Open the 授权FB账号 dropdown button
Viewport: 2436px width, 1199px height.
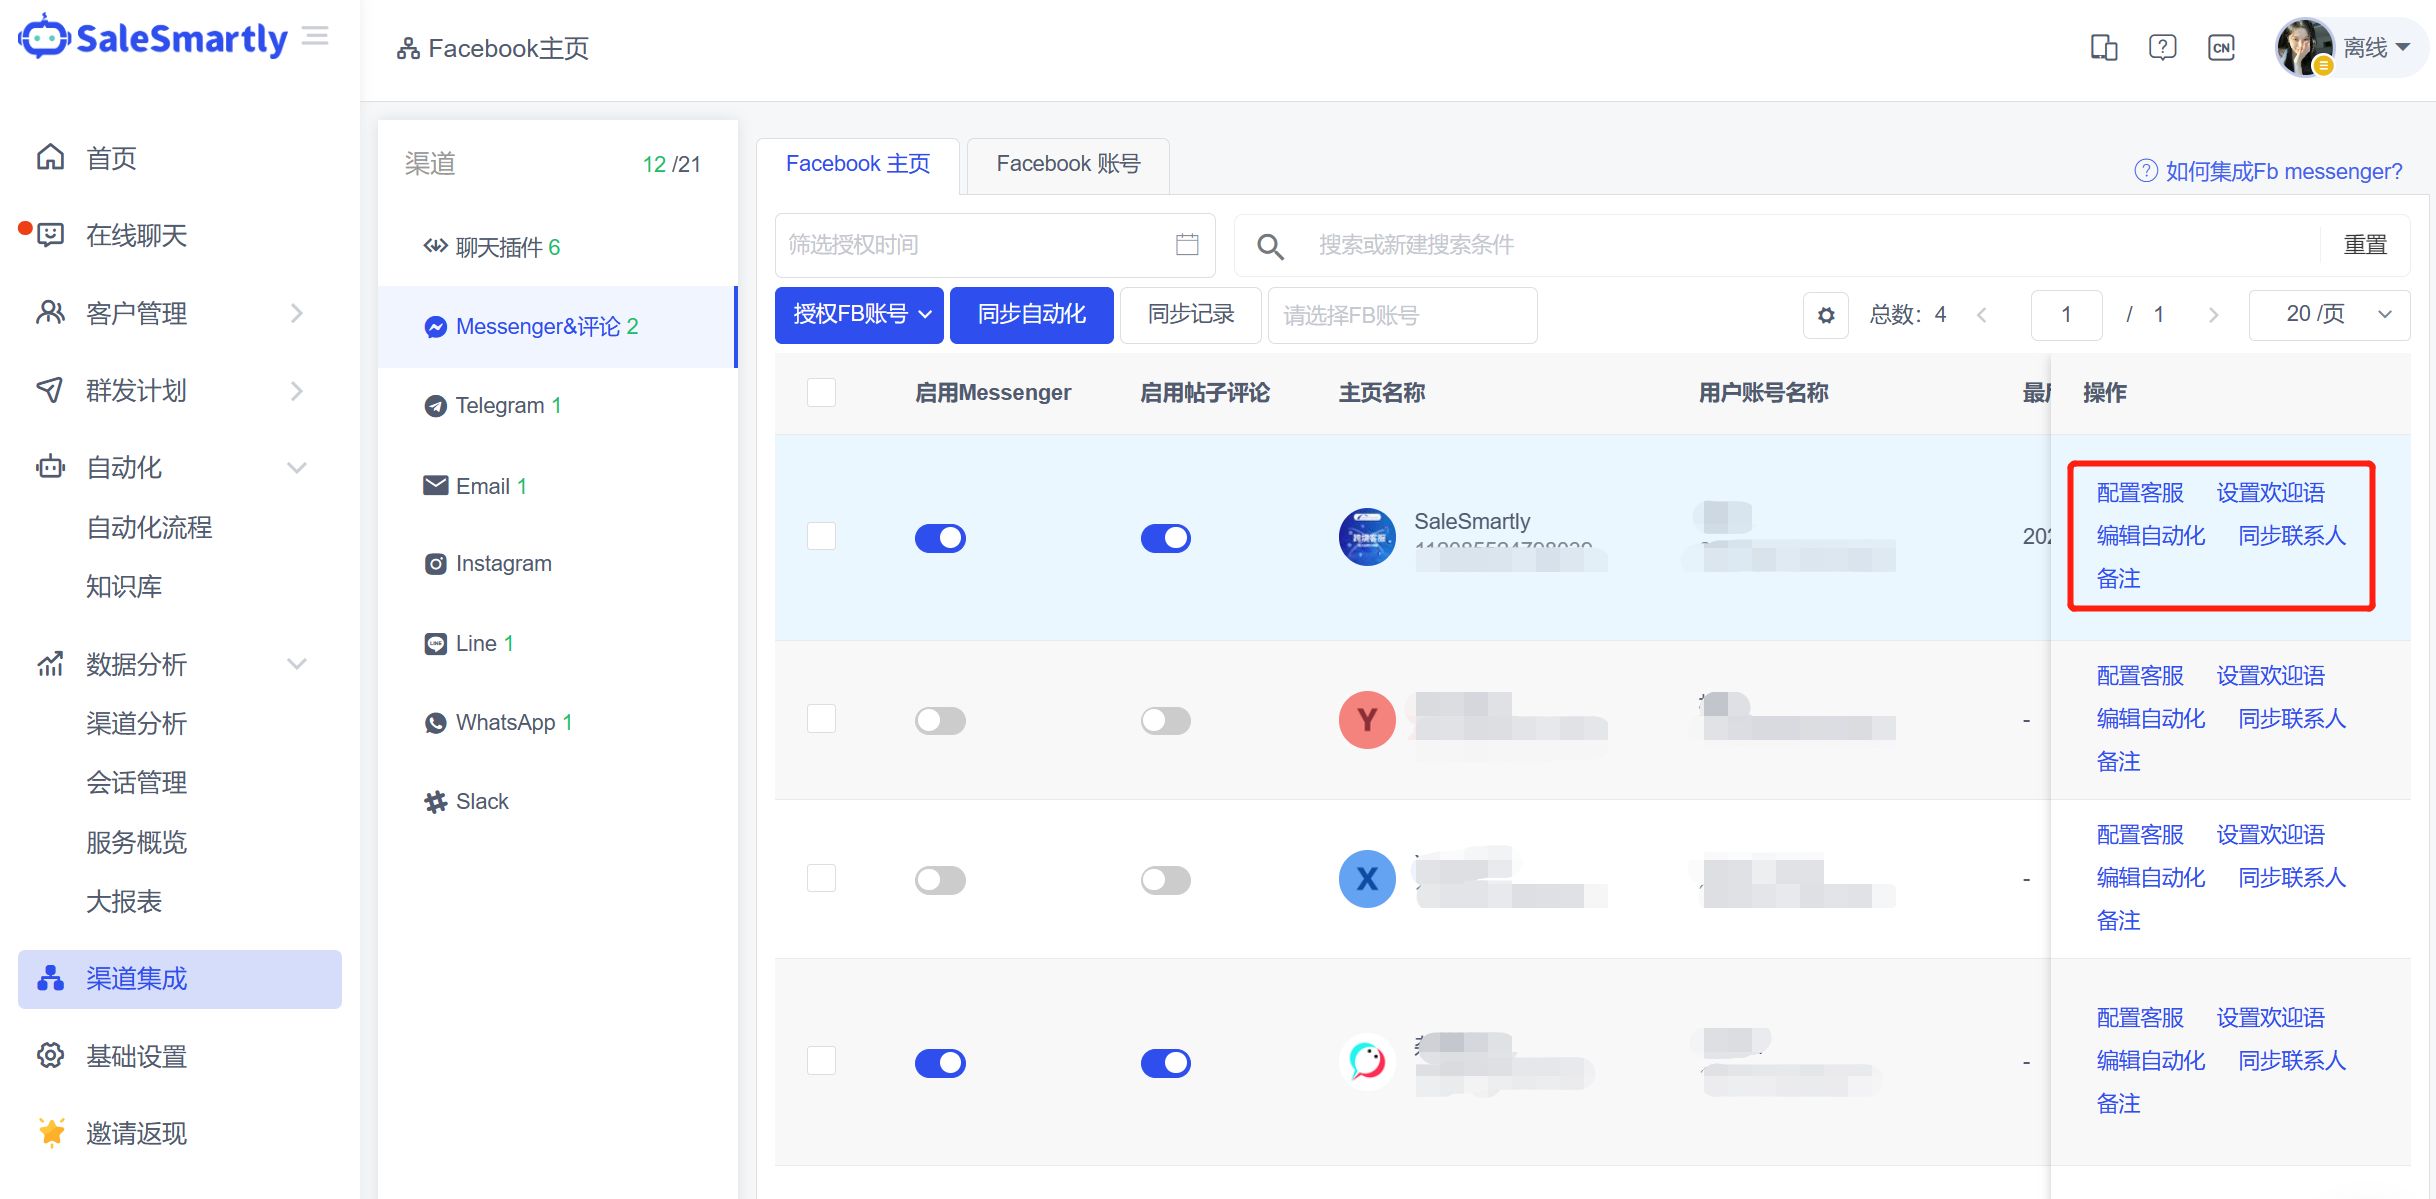(861, 315)
